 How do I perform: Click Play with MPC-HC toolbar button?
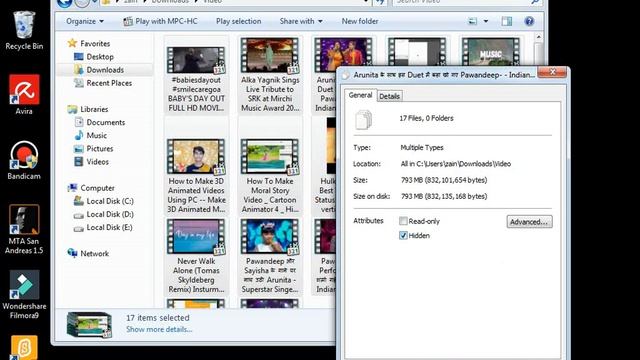coord(160,21)
